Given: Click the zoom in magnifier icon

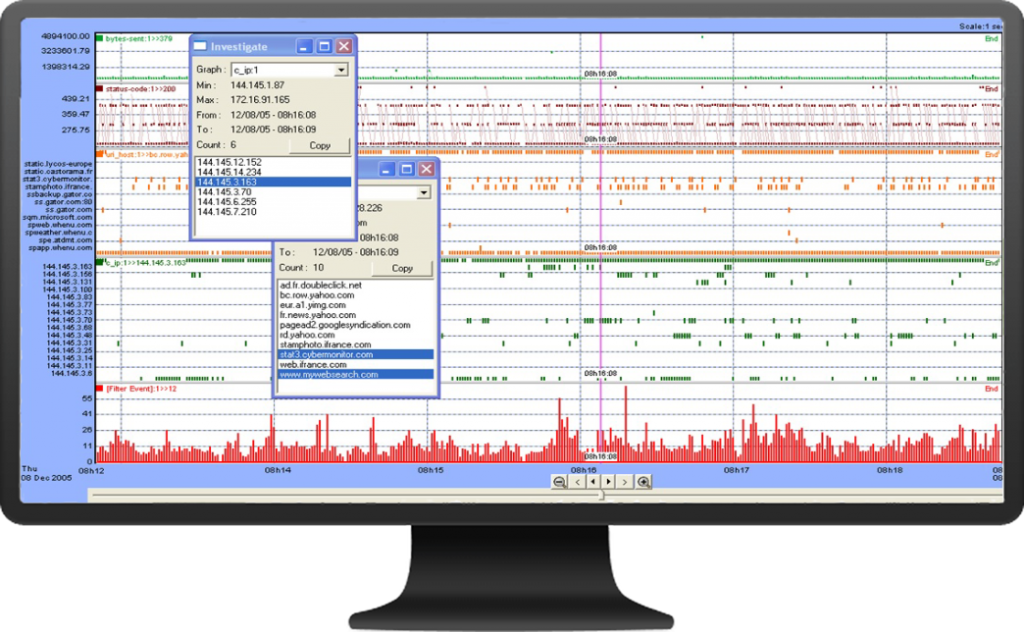Looking at the screenshot, I should tap(643, 482).
